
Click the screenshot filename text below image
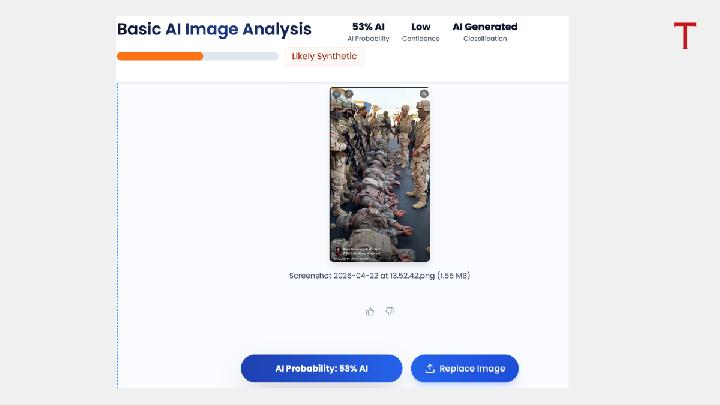click(379, 275)
